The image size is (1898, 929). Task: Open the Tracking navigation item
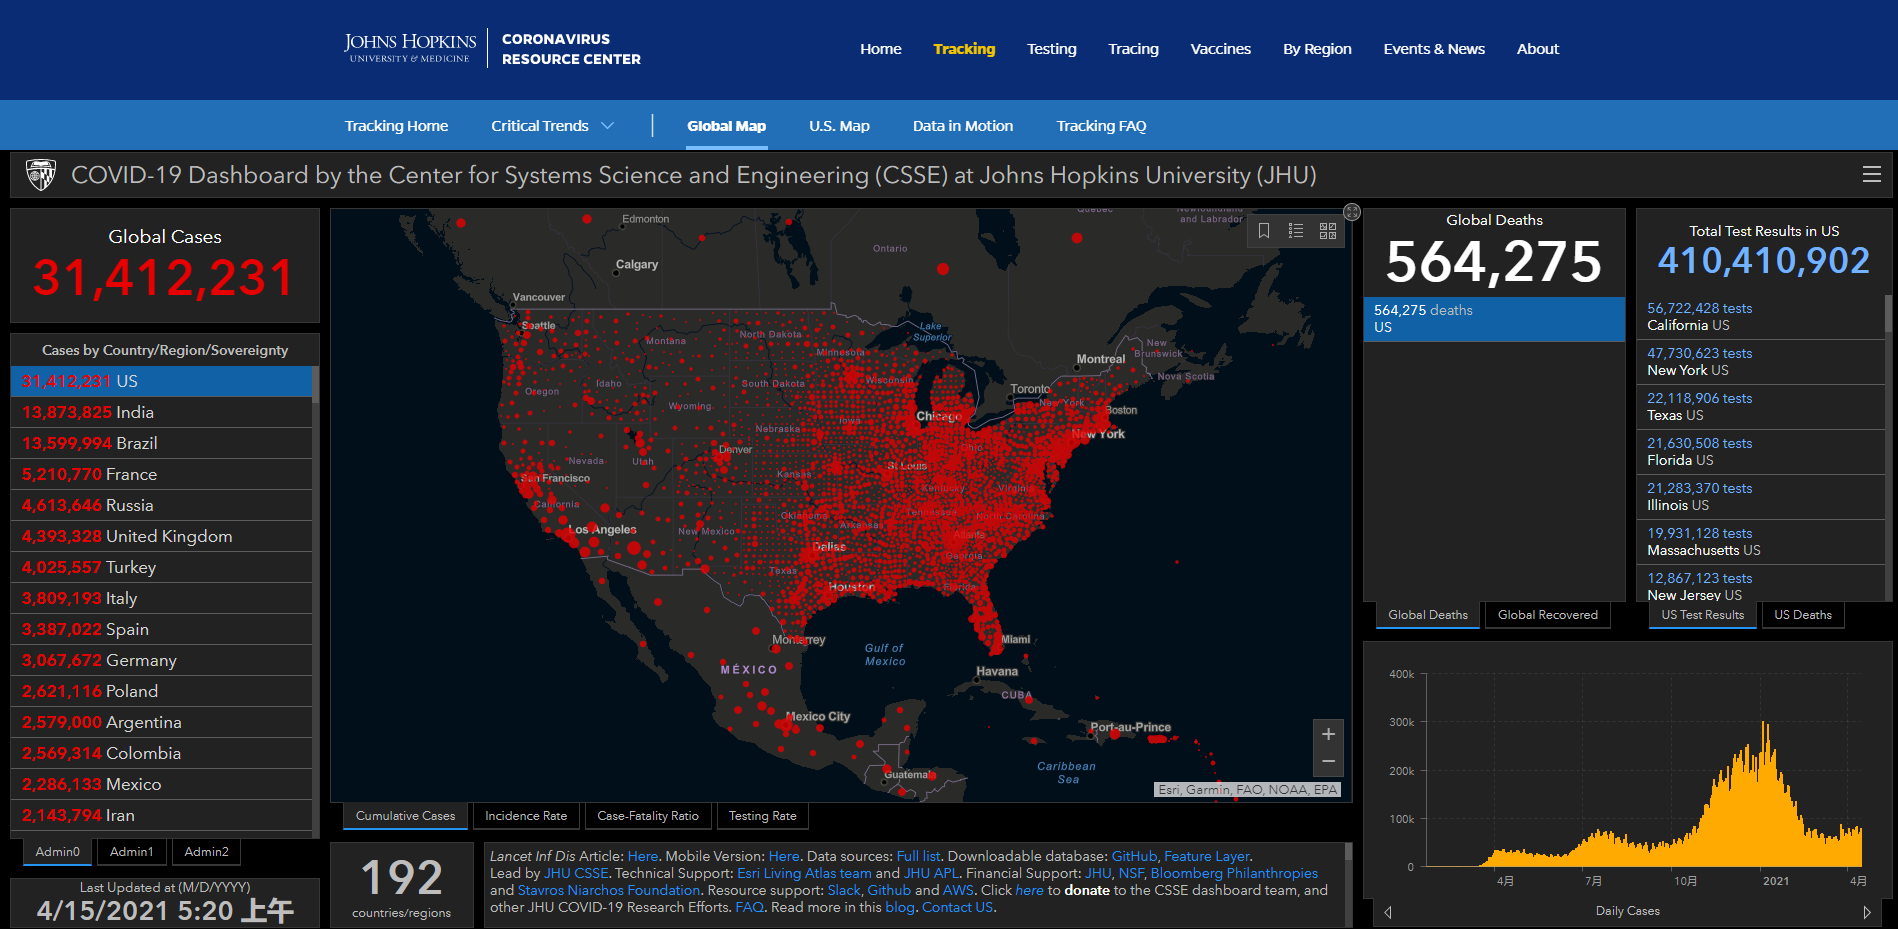pos(964,49)
